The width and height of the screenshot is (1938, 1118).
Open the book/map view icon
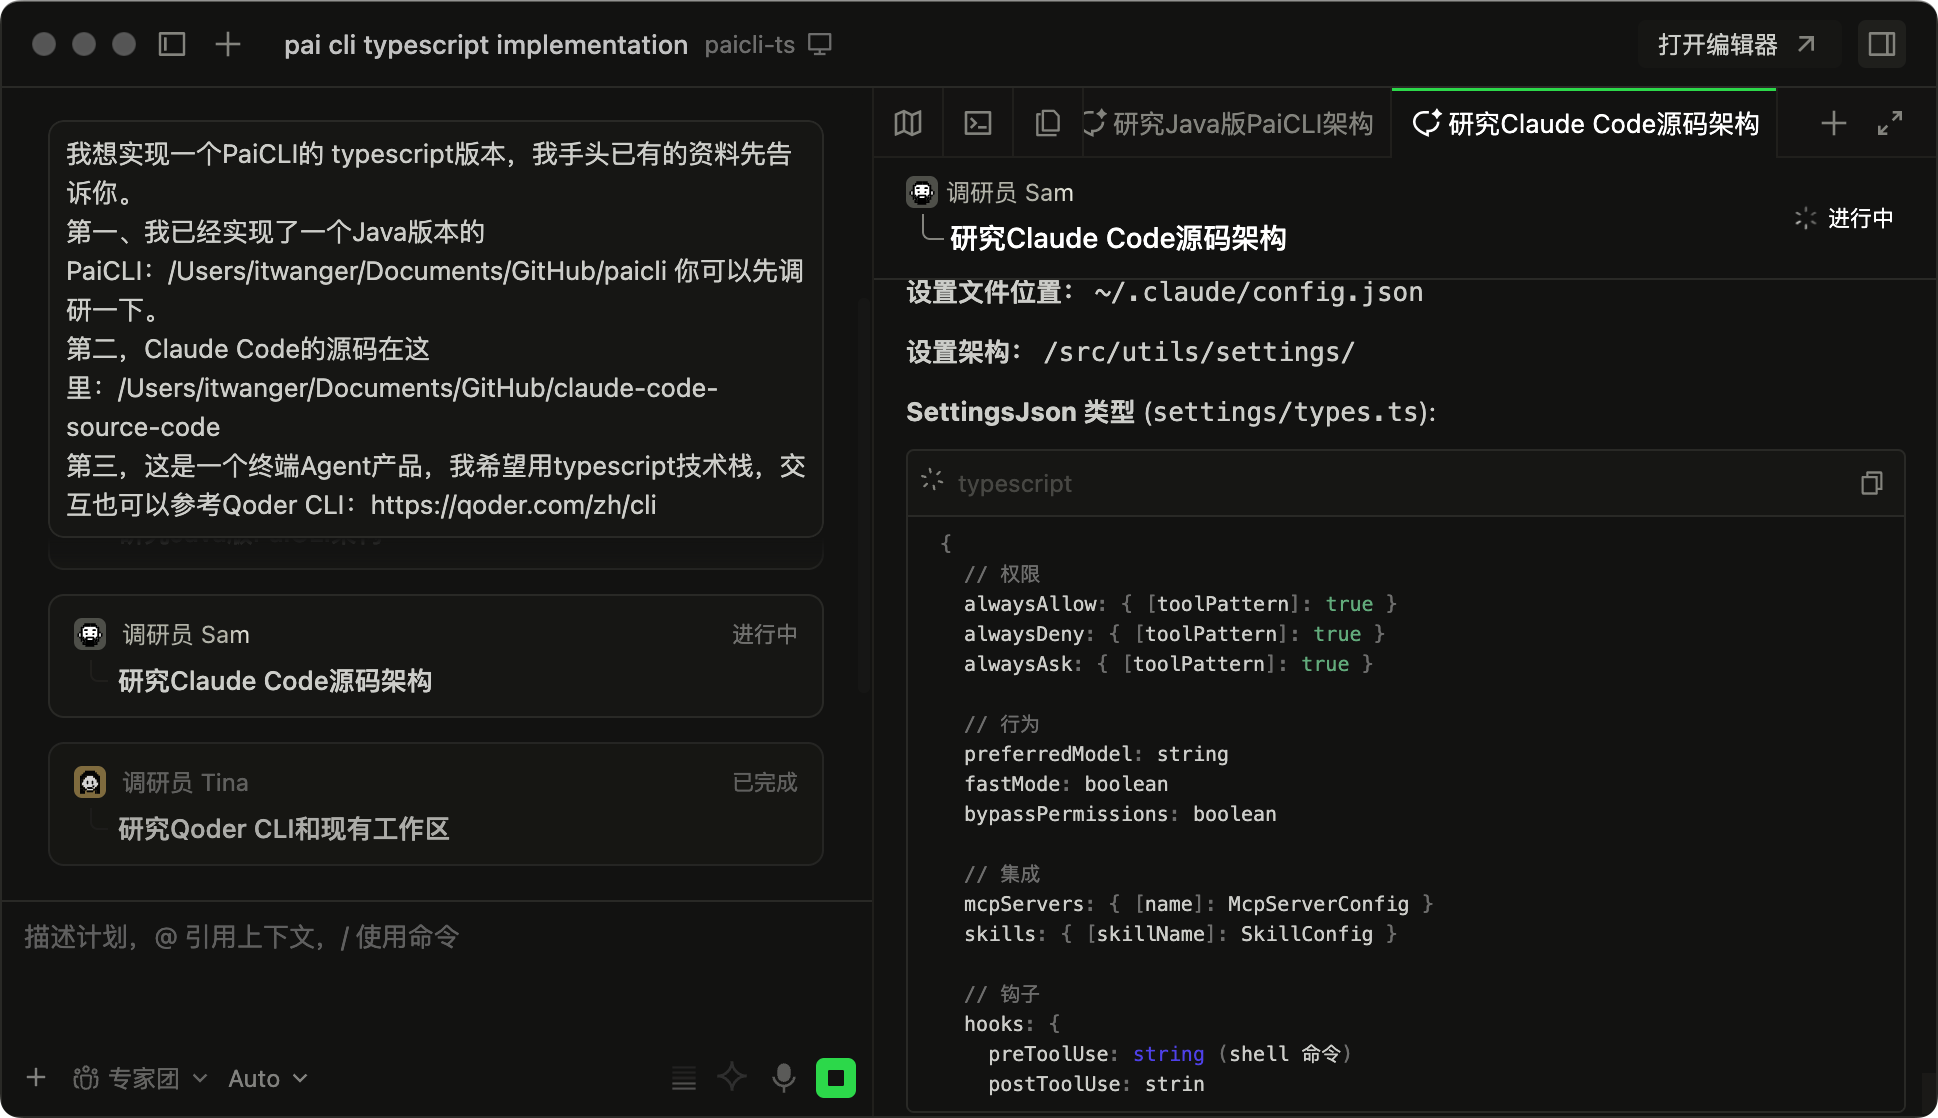[x=908, y=123]
